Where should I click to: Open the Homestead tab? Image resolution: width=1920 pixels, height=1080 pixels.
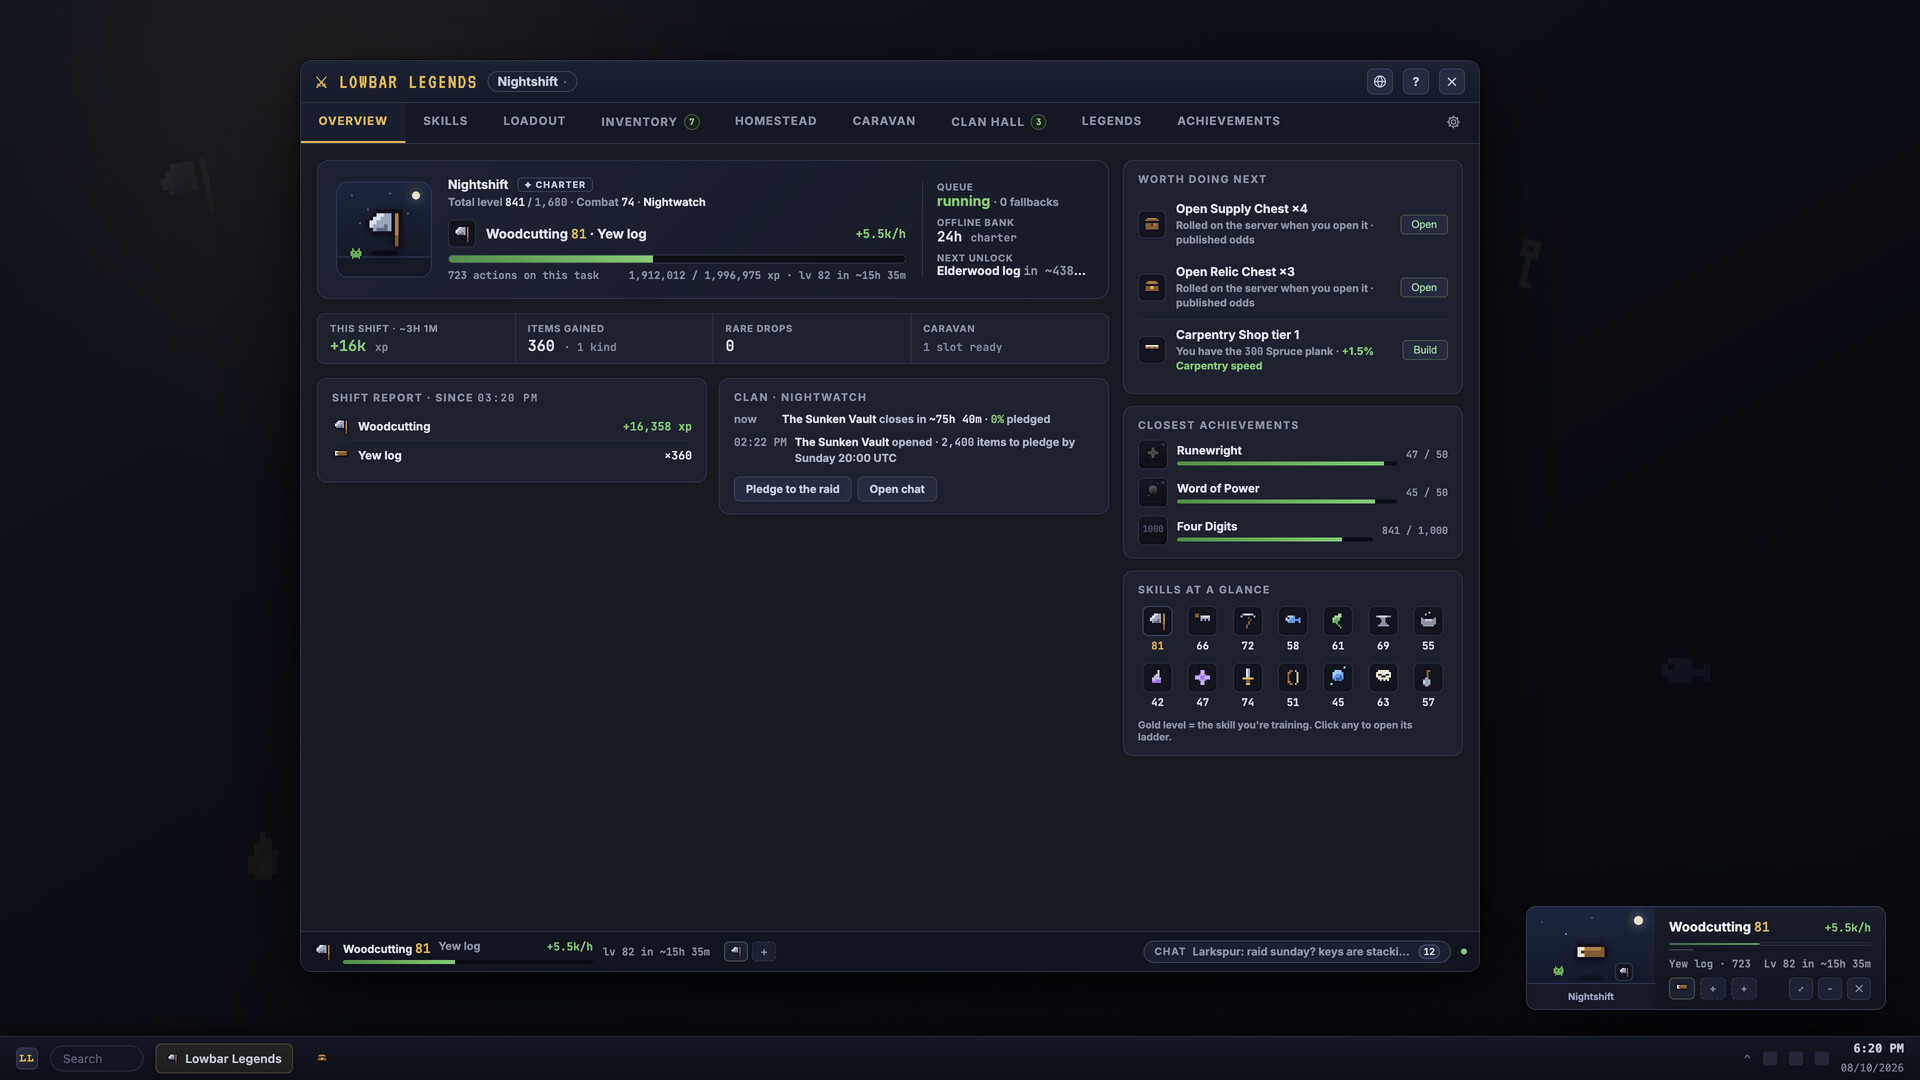(776, 121)
